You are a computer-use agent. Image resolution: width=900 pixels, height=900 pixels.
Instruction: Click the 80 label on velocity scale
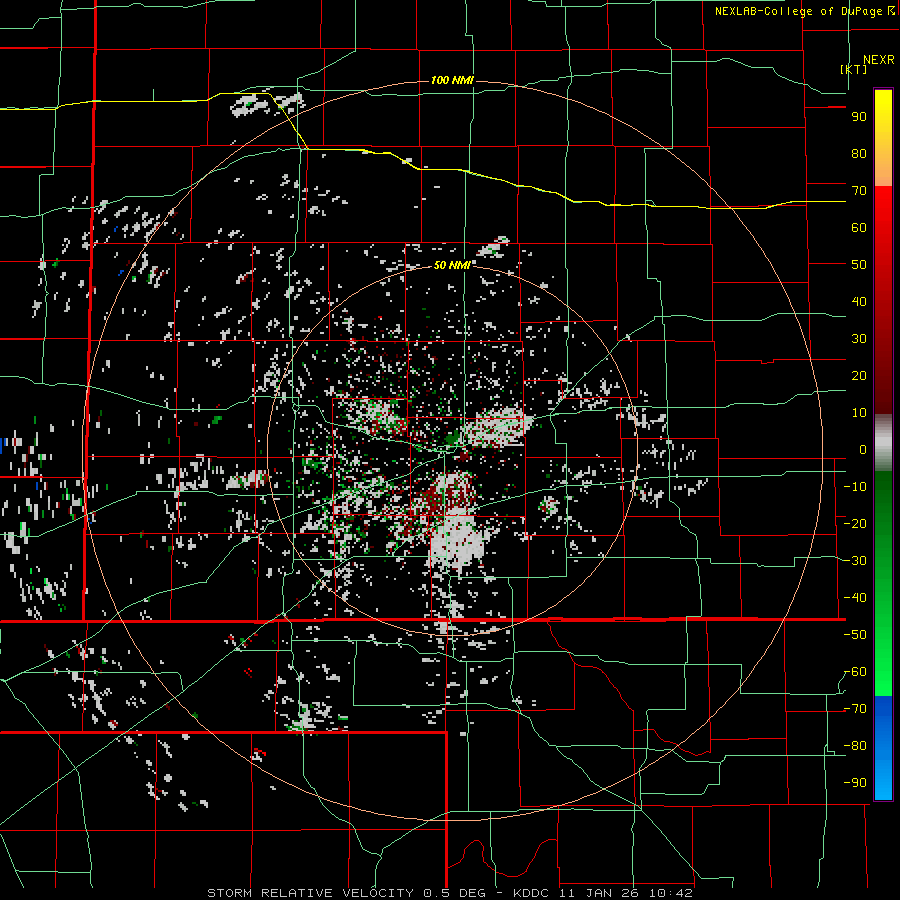(x=859, y=154)
